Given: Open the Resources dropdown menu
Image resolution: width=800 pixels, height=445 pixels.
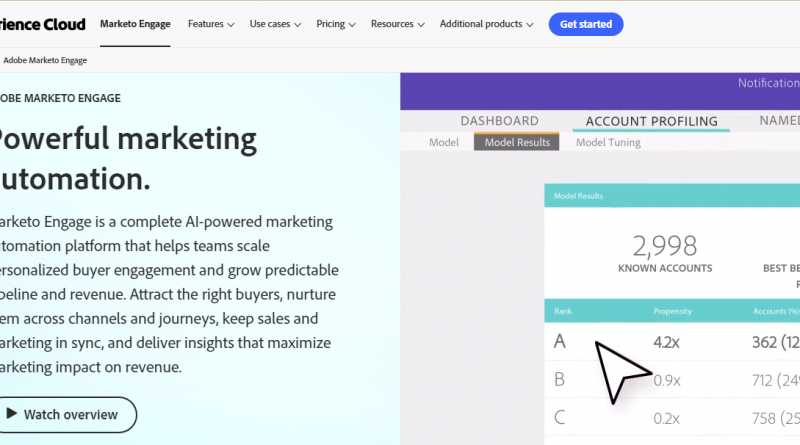Looking at the screenshot, I should (397, 24).
